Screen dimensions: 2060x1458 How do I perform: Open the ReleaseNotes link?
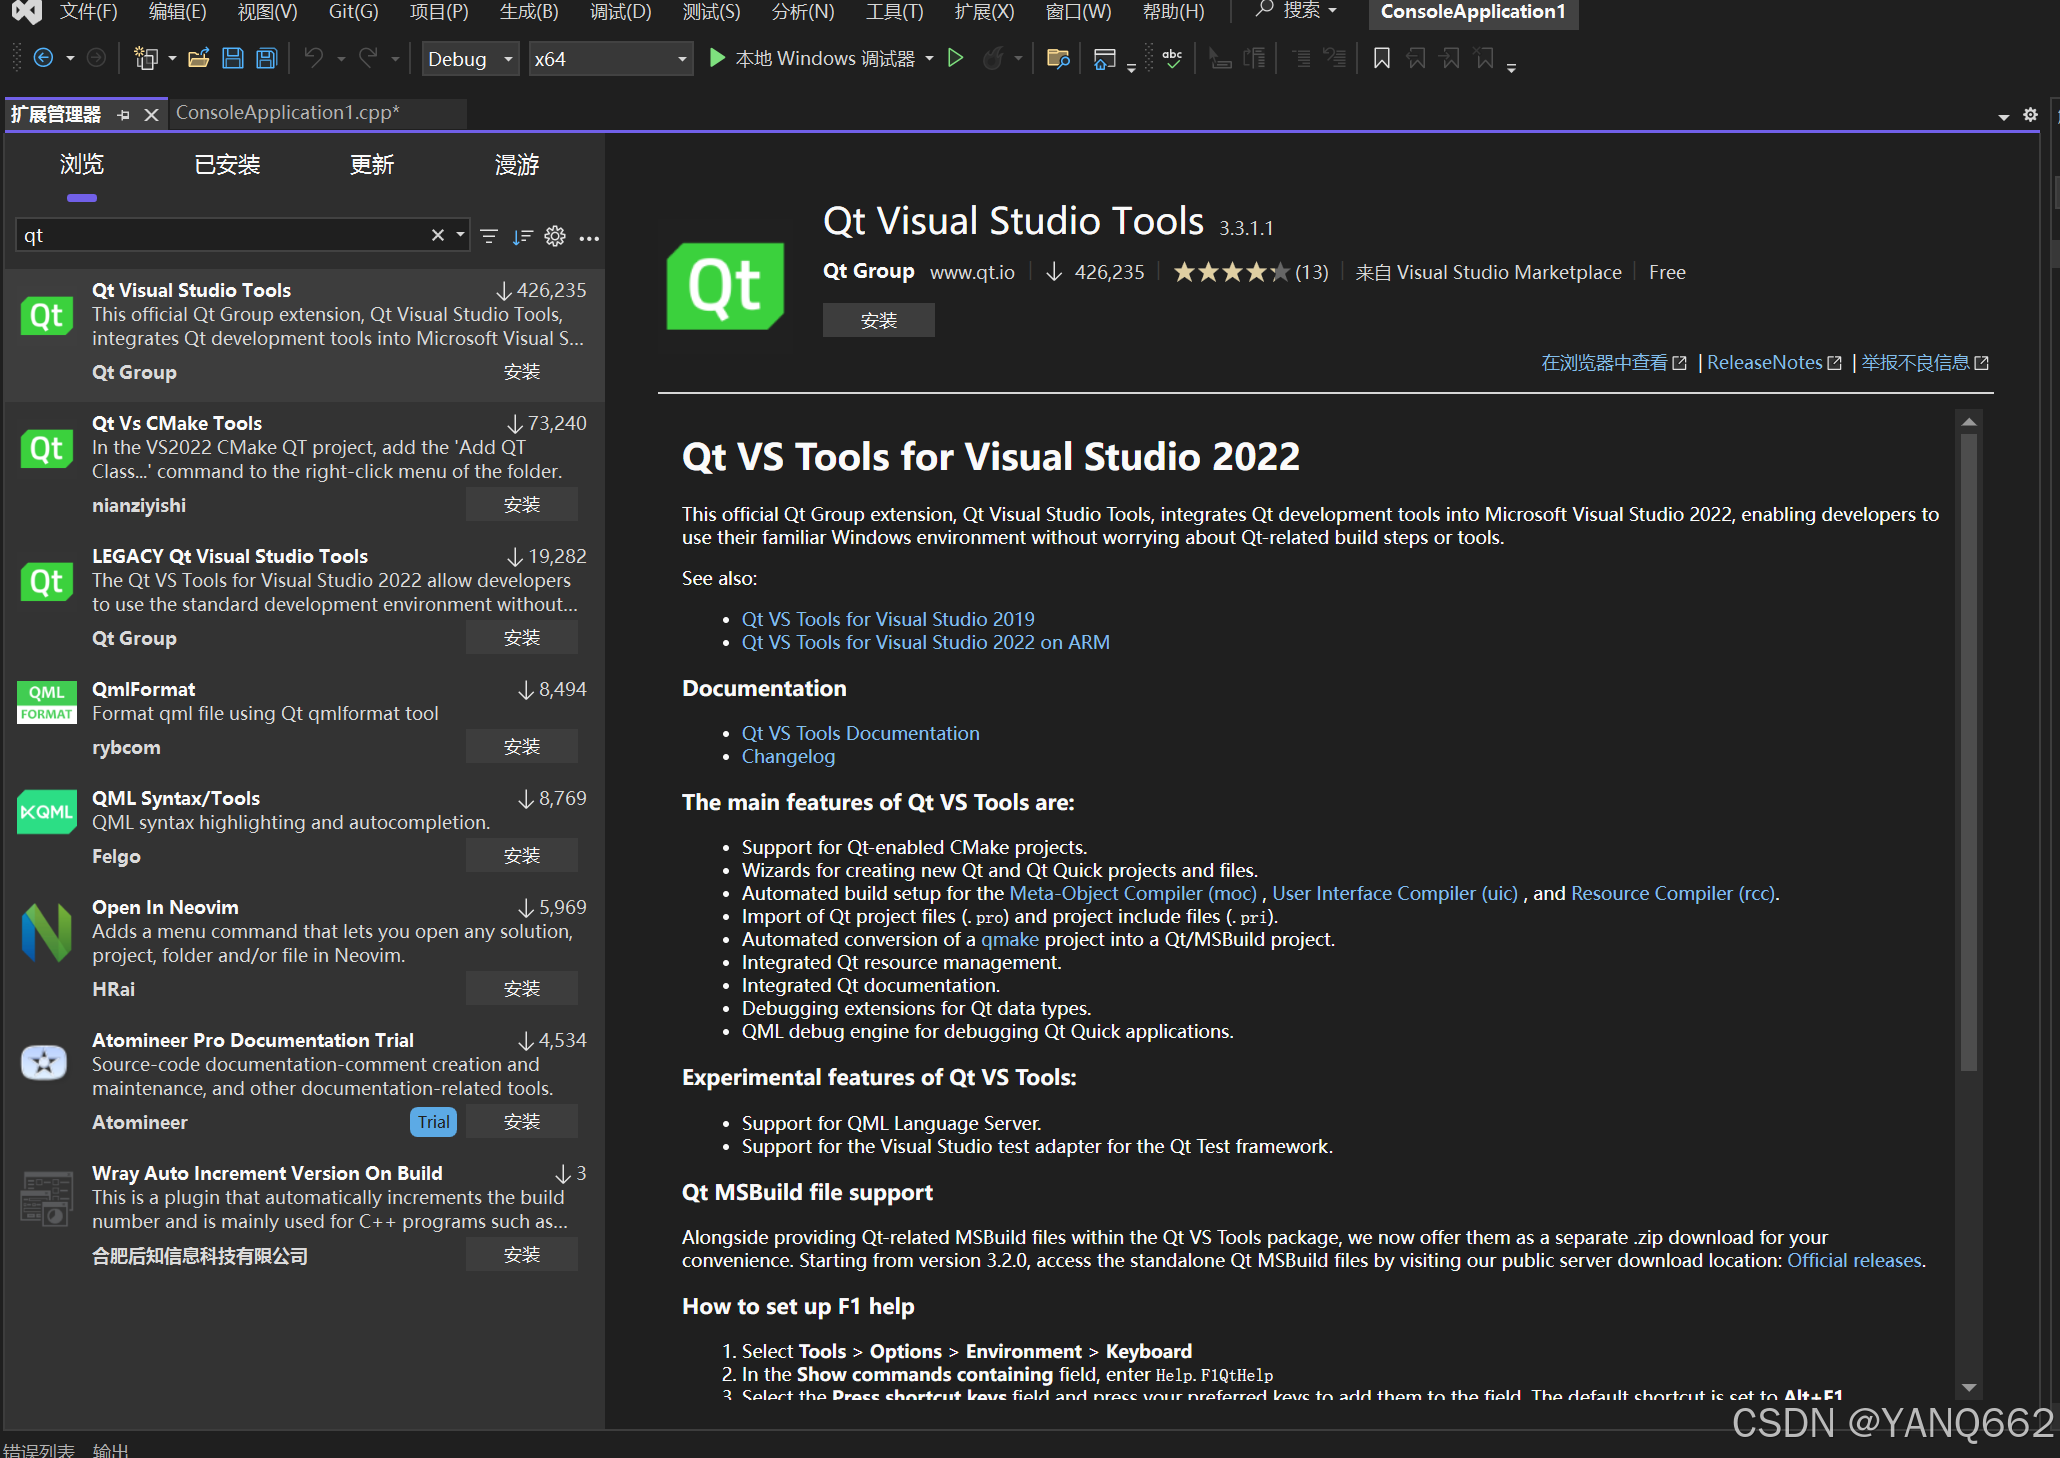click(x=1774, y=363)
